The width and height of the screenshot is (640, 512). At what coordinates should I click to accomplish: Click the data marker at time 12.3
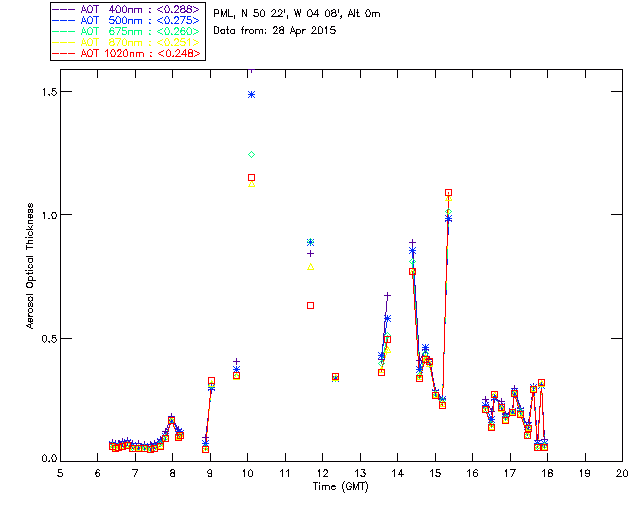click(335, 377)
